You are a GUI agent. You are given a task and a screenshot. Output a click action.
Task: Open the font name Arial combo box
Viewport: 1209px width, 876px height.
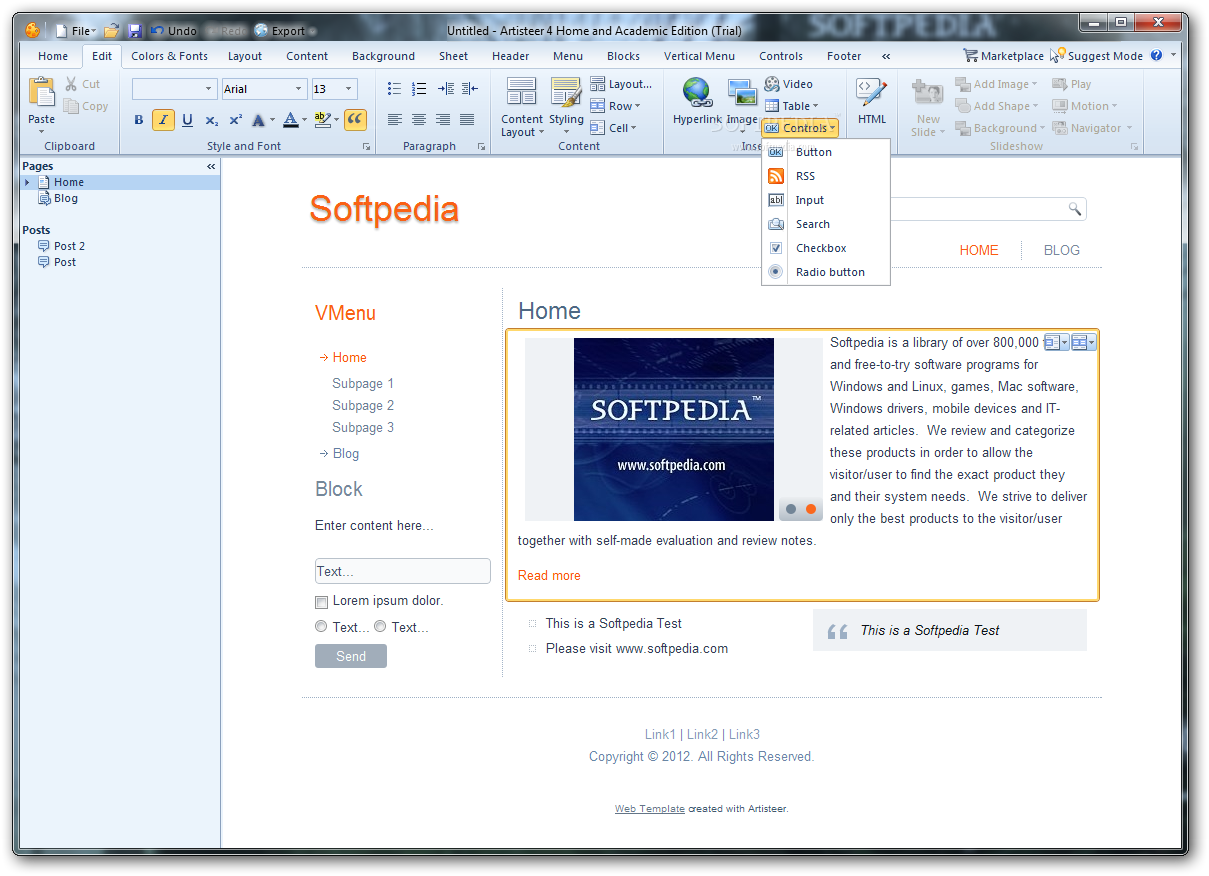264,89
